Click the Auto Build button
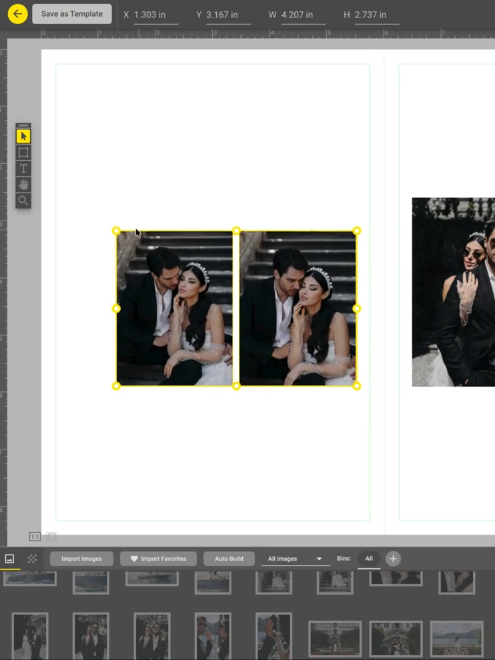This screenshot has width=495, height=660. point(229,559)
